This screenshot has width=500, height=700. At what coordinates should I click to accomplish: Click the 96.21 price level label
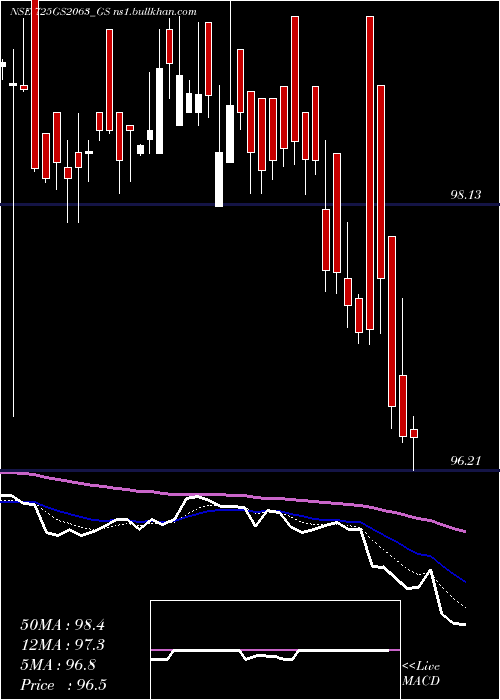click(466, 460)
